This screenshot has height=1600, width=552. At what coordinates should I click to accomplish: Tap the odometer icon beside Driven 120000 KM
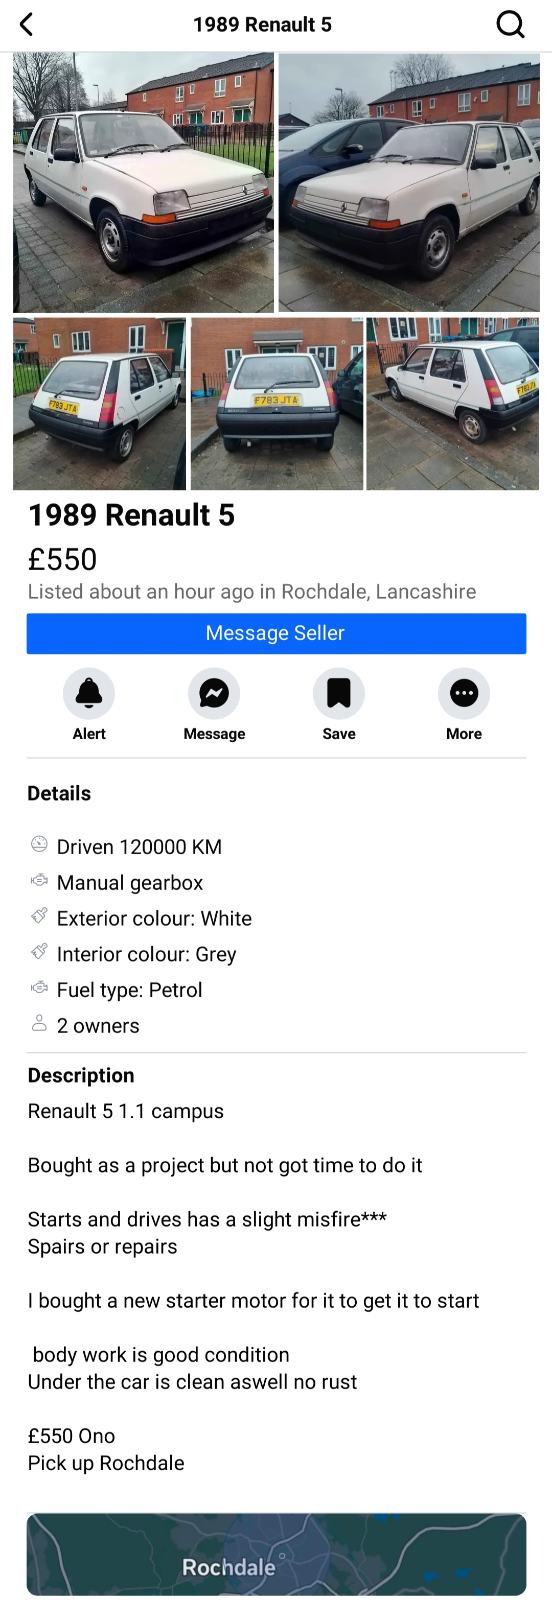point(39,844)
